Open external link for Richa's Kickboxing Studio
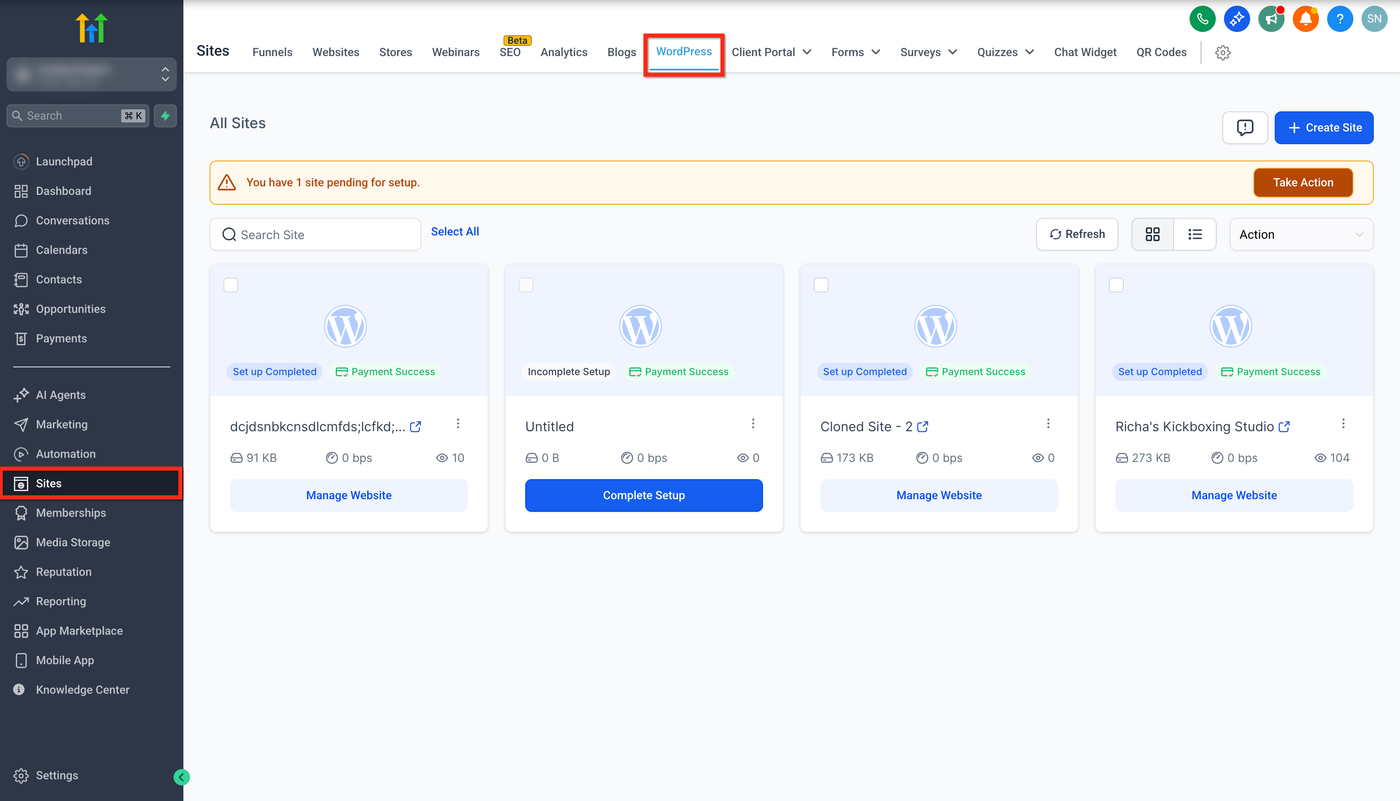This screenshot has height=801, width=1400. pos(1284,427)
